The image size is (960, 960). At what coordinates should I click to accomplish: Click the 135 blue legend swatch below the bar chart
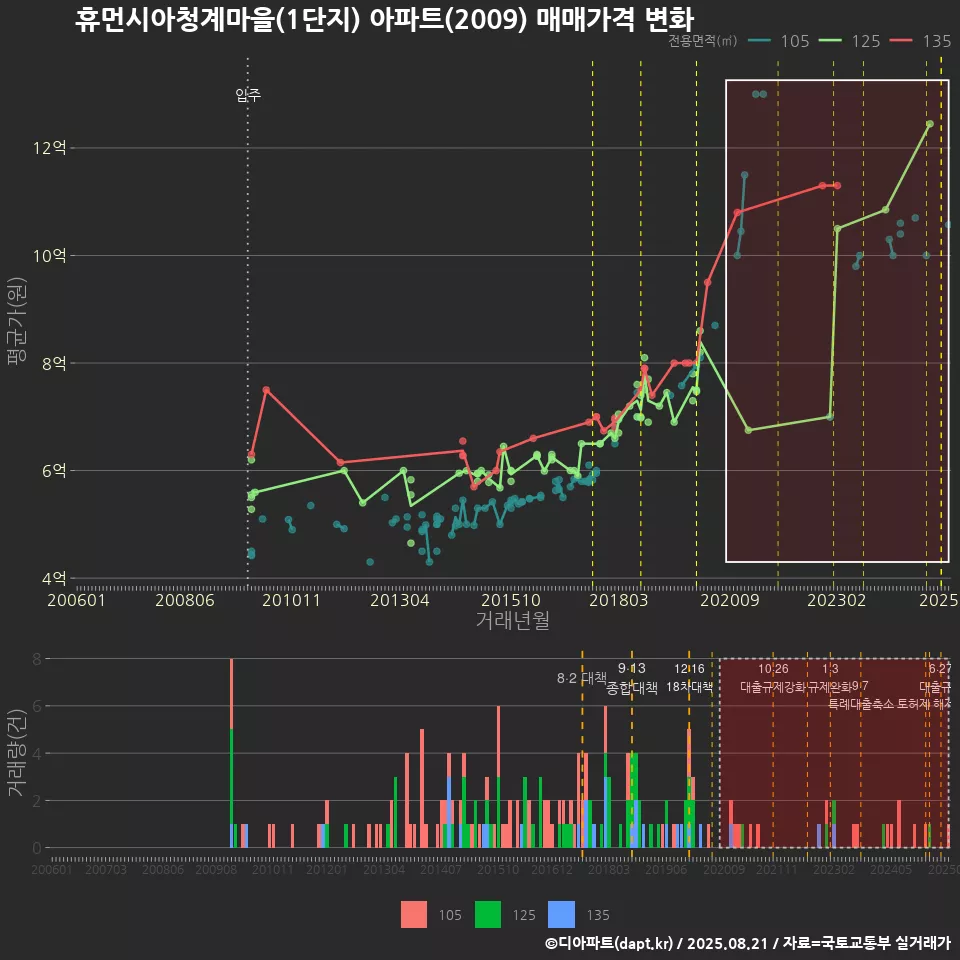tap(562, 914)
